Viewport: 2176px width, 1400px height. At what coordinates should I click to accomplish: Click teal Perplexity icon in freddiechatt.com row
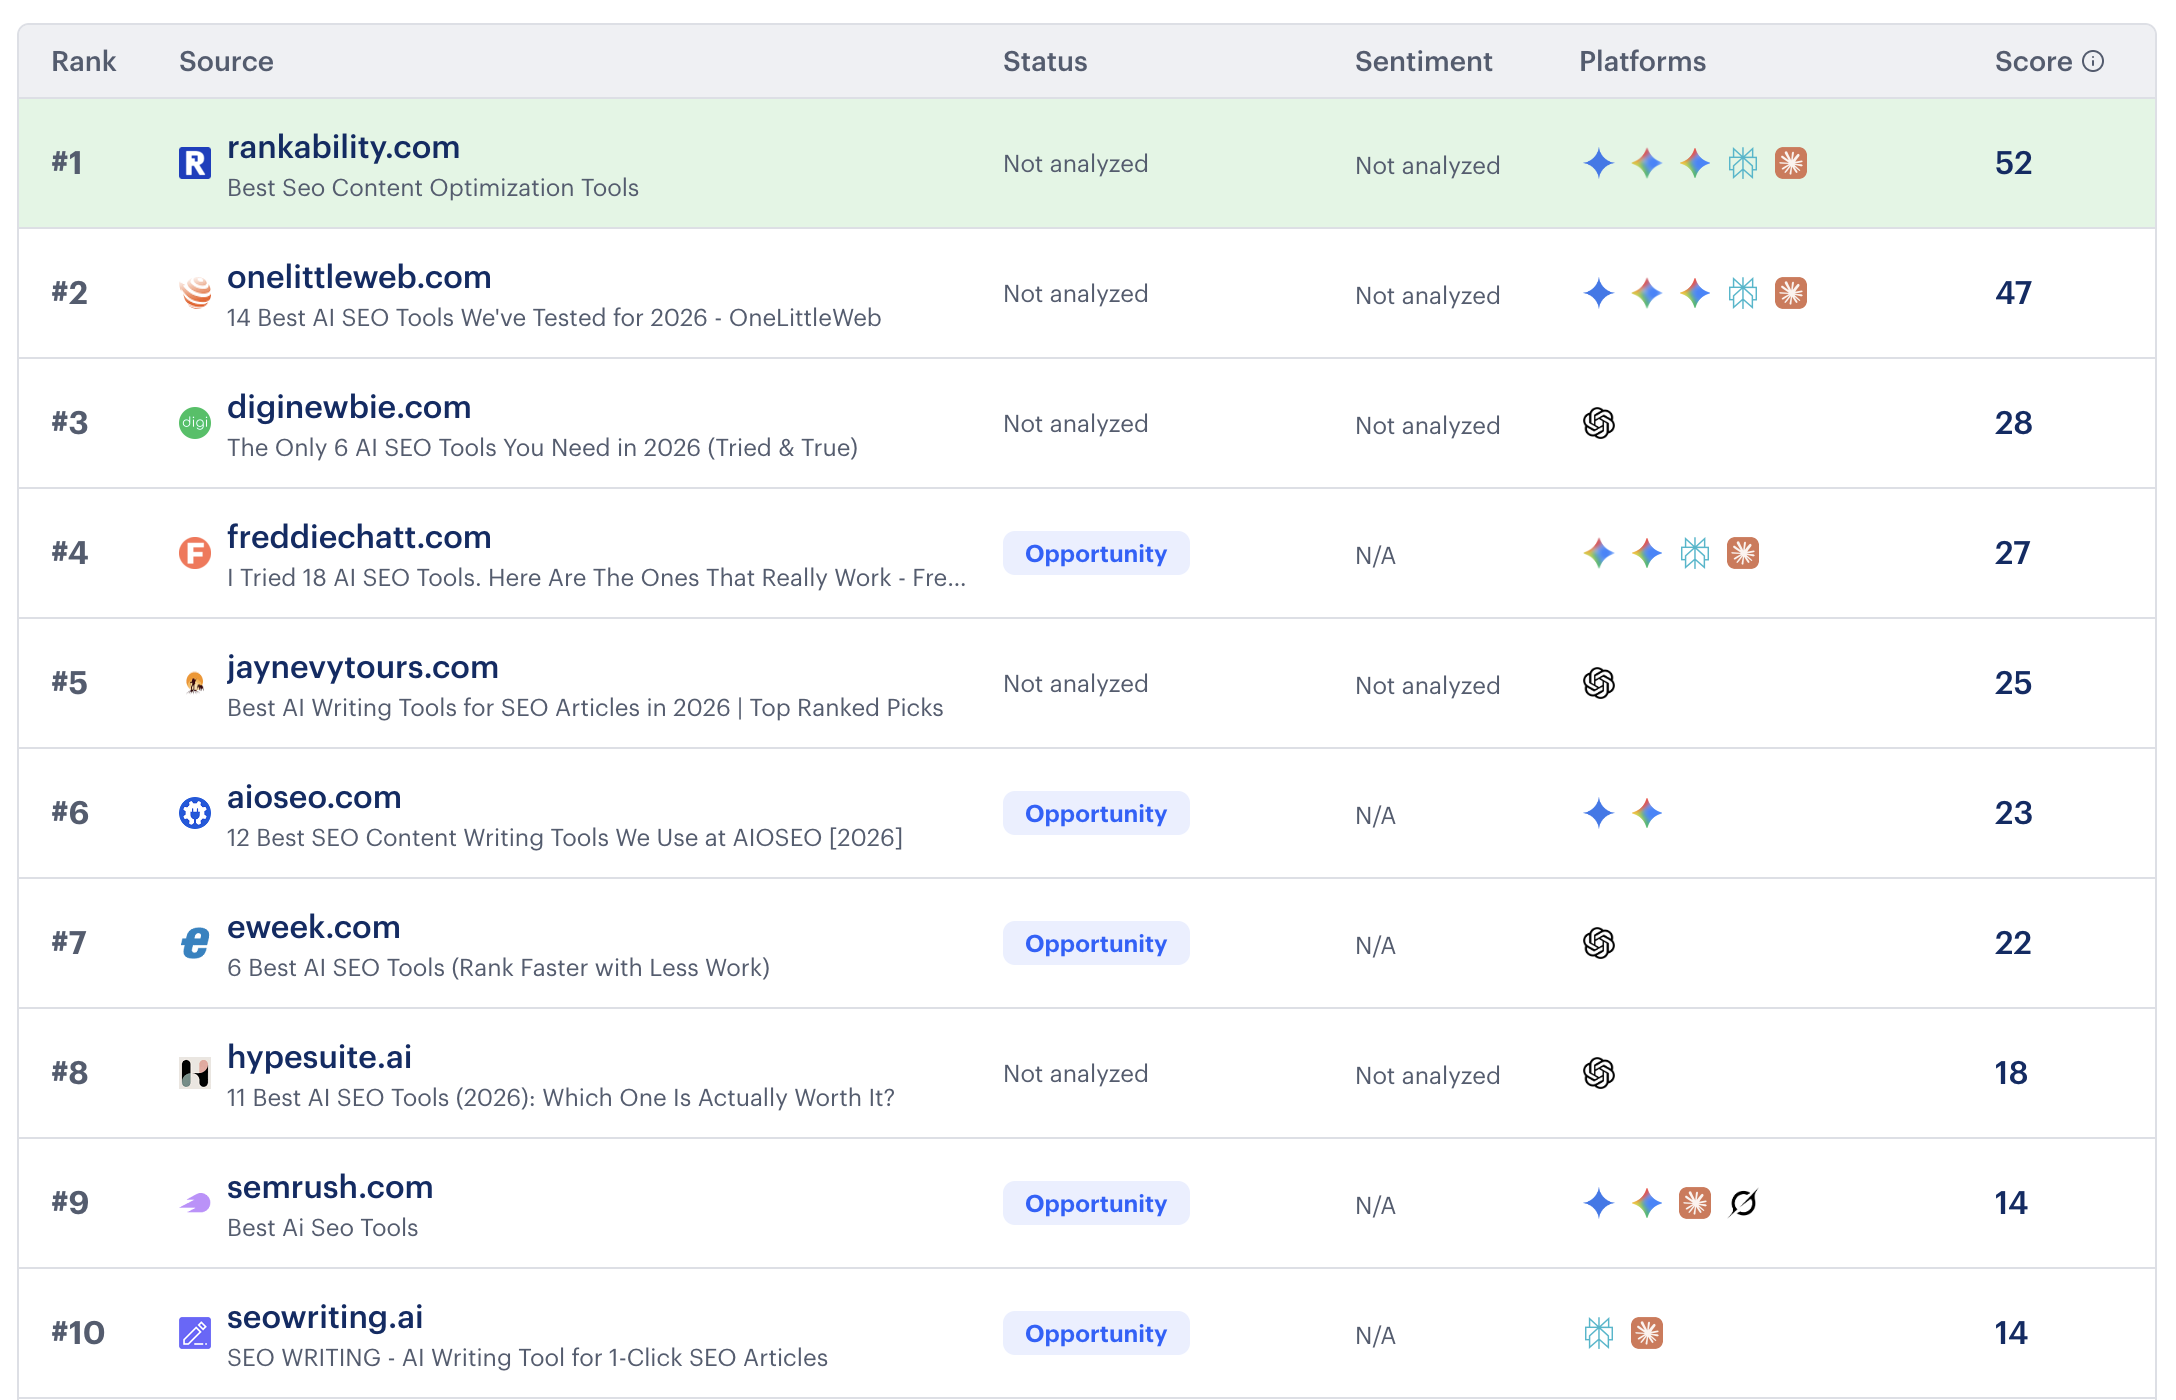tap(1695, 553)
